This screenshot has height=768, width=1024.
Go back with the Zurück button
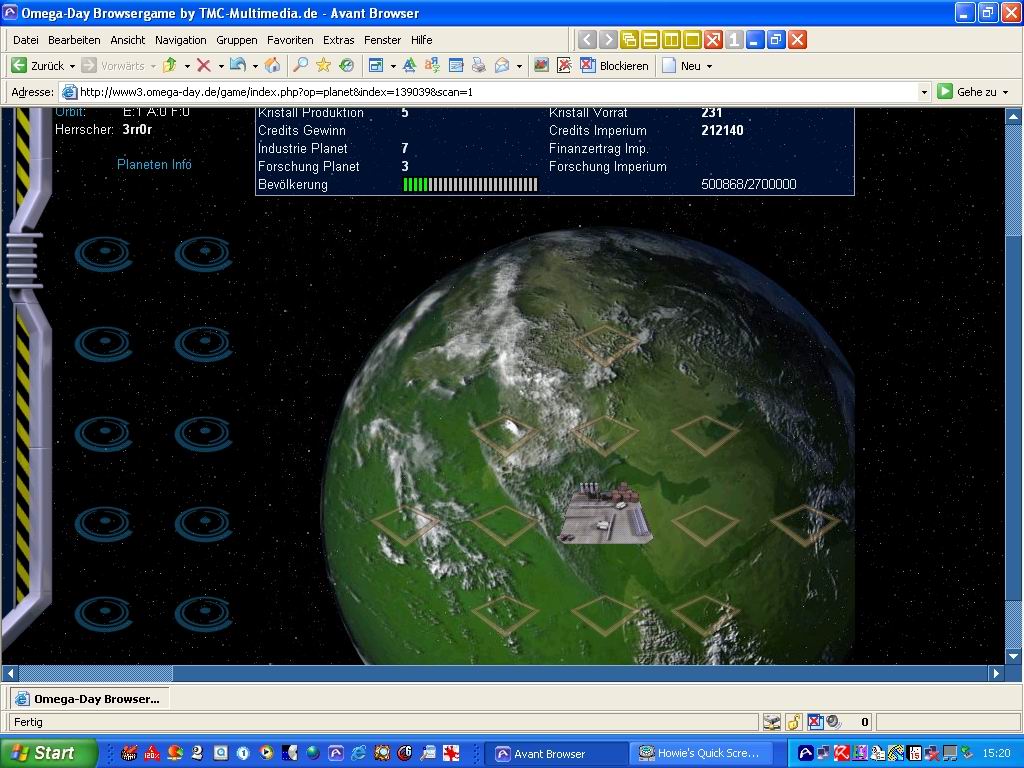pyautogui.click(x=38, y=65)
